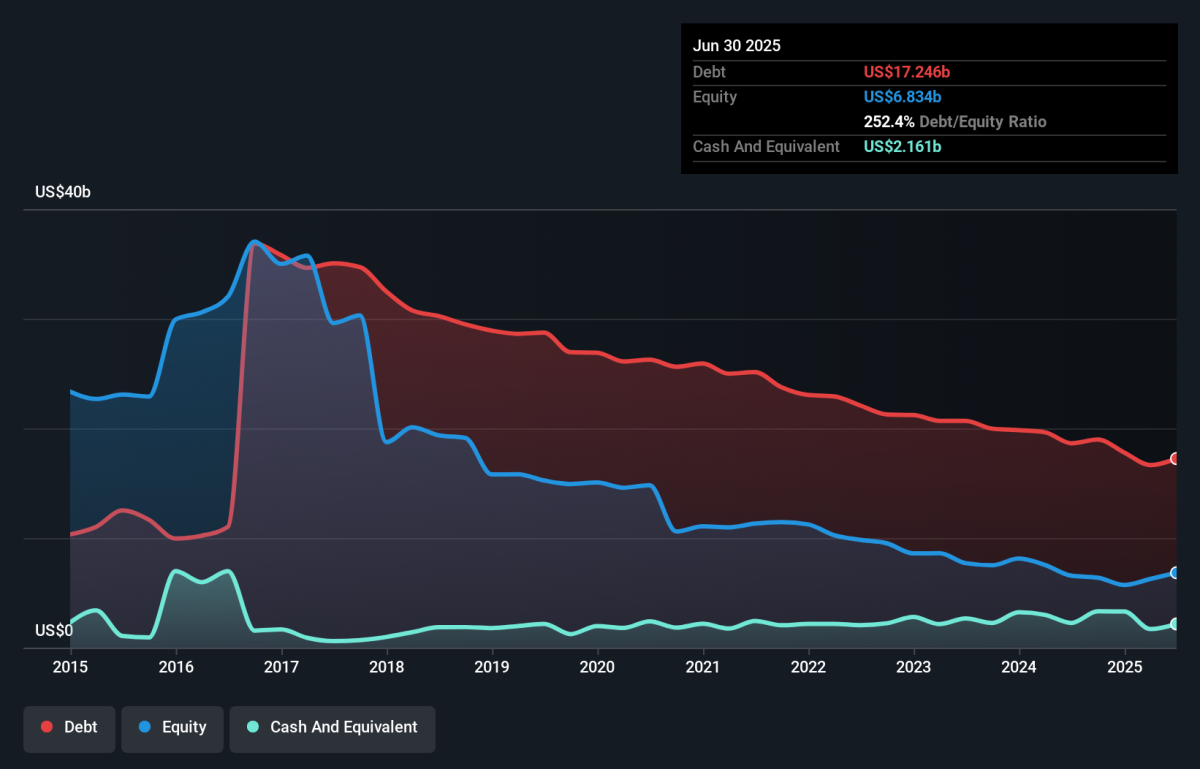Click the 252.4% Debt/Equity Ratio text
This screenshot has width=1200, height=769.
pos(955,122)
